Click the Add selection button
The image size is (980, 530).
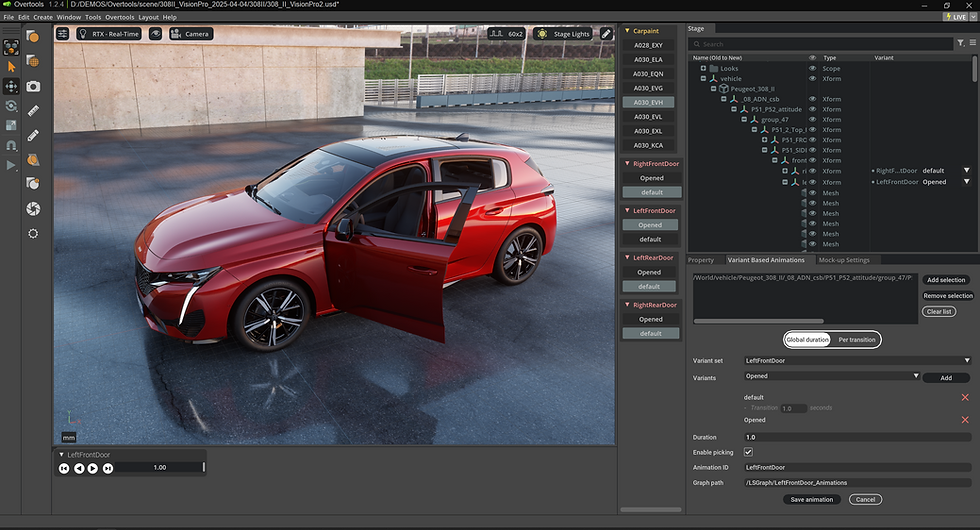pyautogui.click(x=946, y=280)
